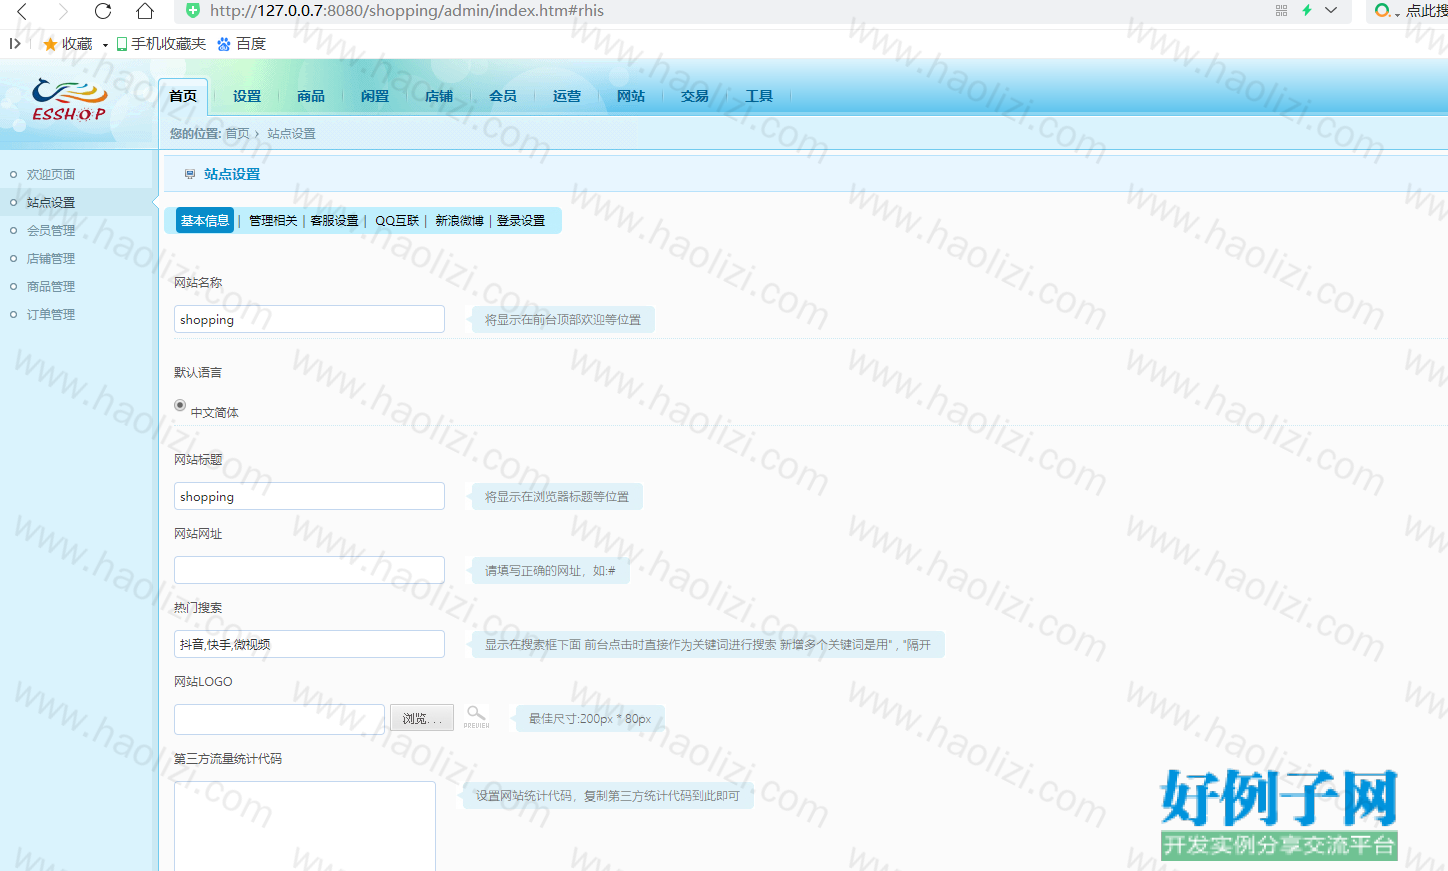The height and width of the screenshot is (871, 1448).
Task: Open the 会员 top menu
Action: pos(503,96)
